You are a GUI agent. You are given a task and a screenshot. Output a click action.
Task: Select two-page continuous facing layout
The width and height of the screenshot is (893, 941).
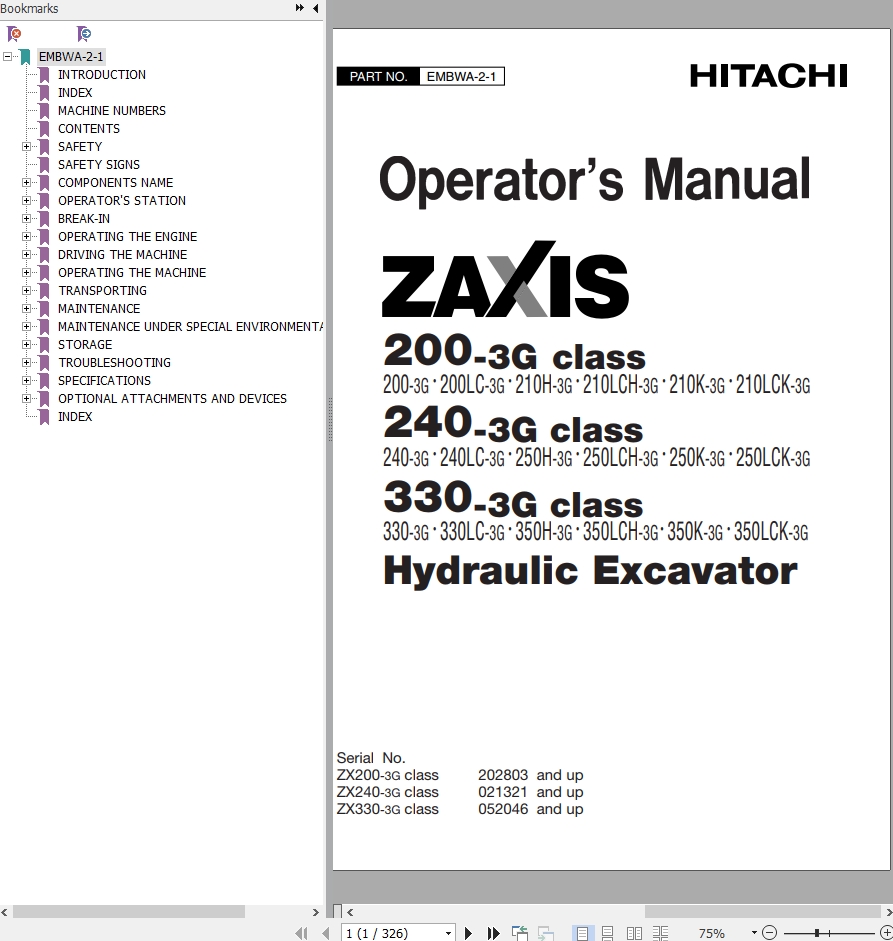660,933
